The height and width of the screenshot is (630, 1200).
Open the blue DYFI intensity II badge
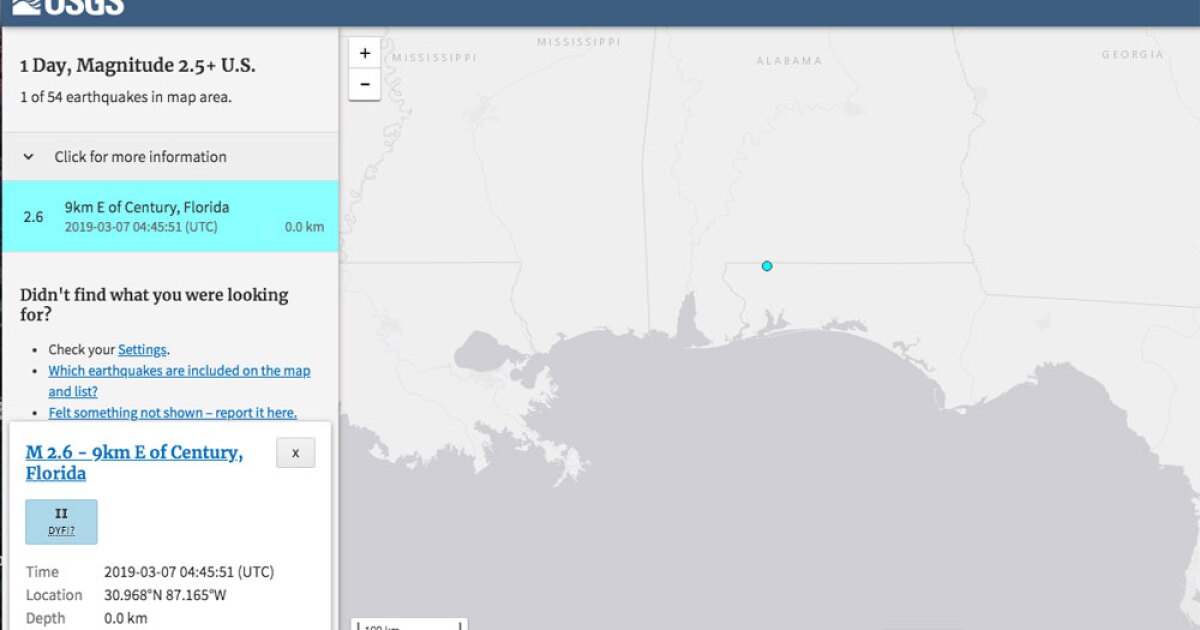tap(61, 519)
